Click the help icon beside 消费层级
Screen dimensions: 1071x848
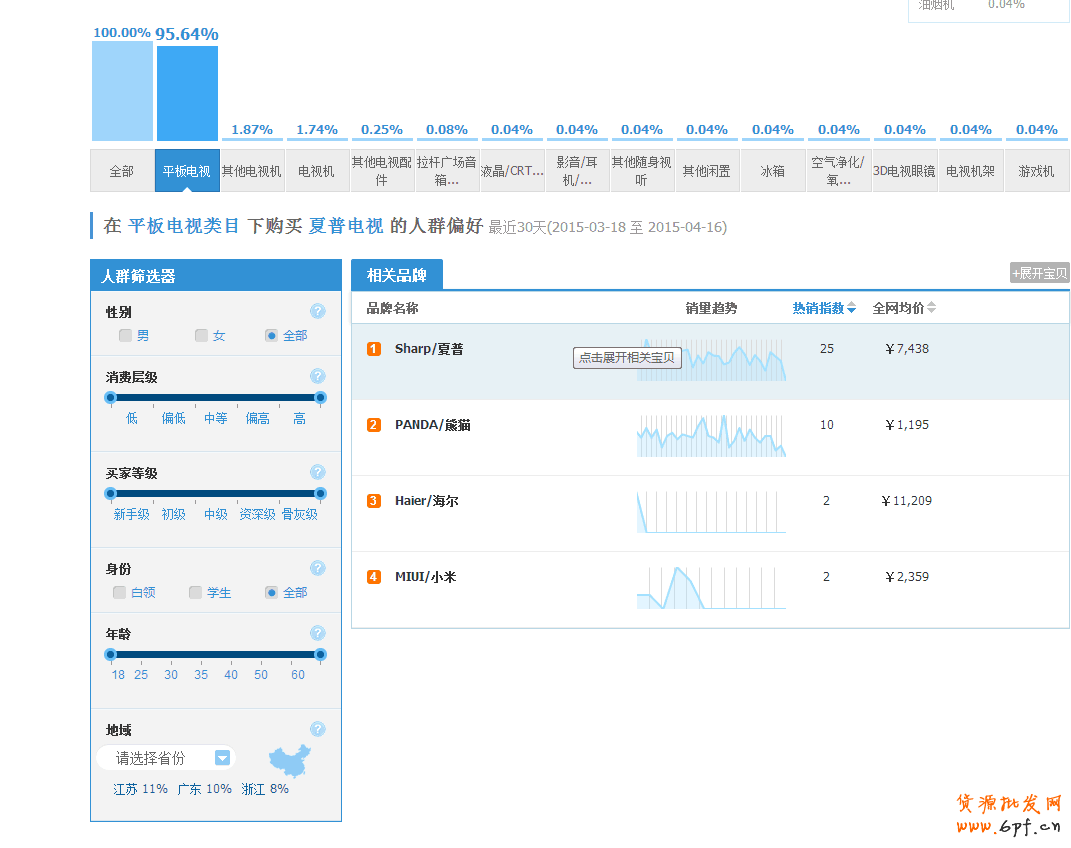click(x=317, y=376)
